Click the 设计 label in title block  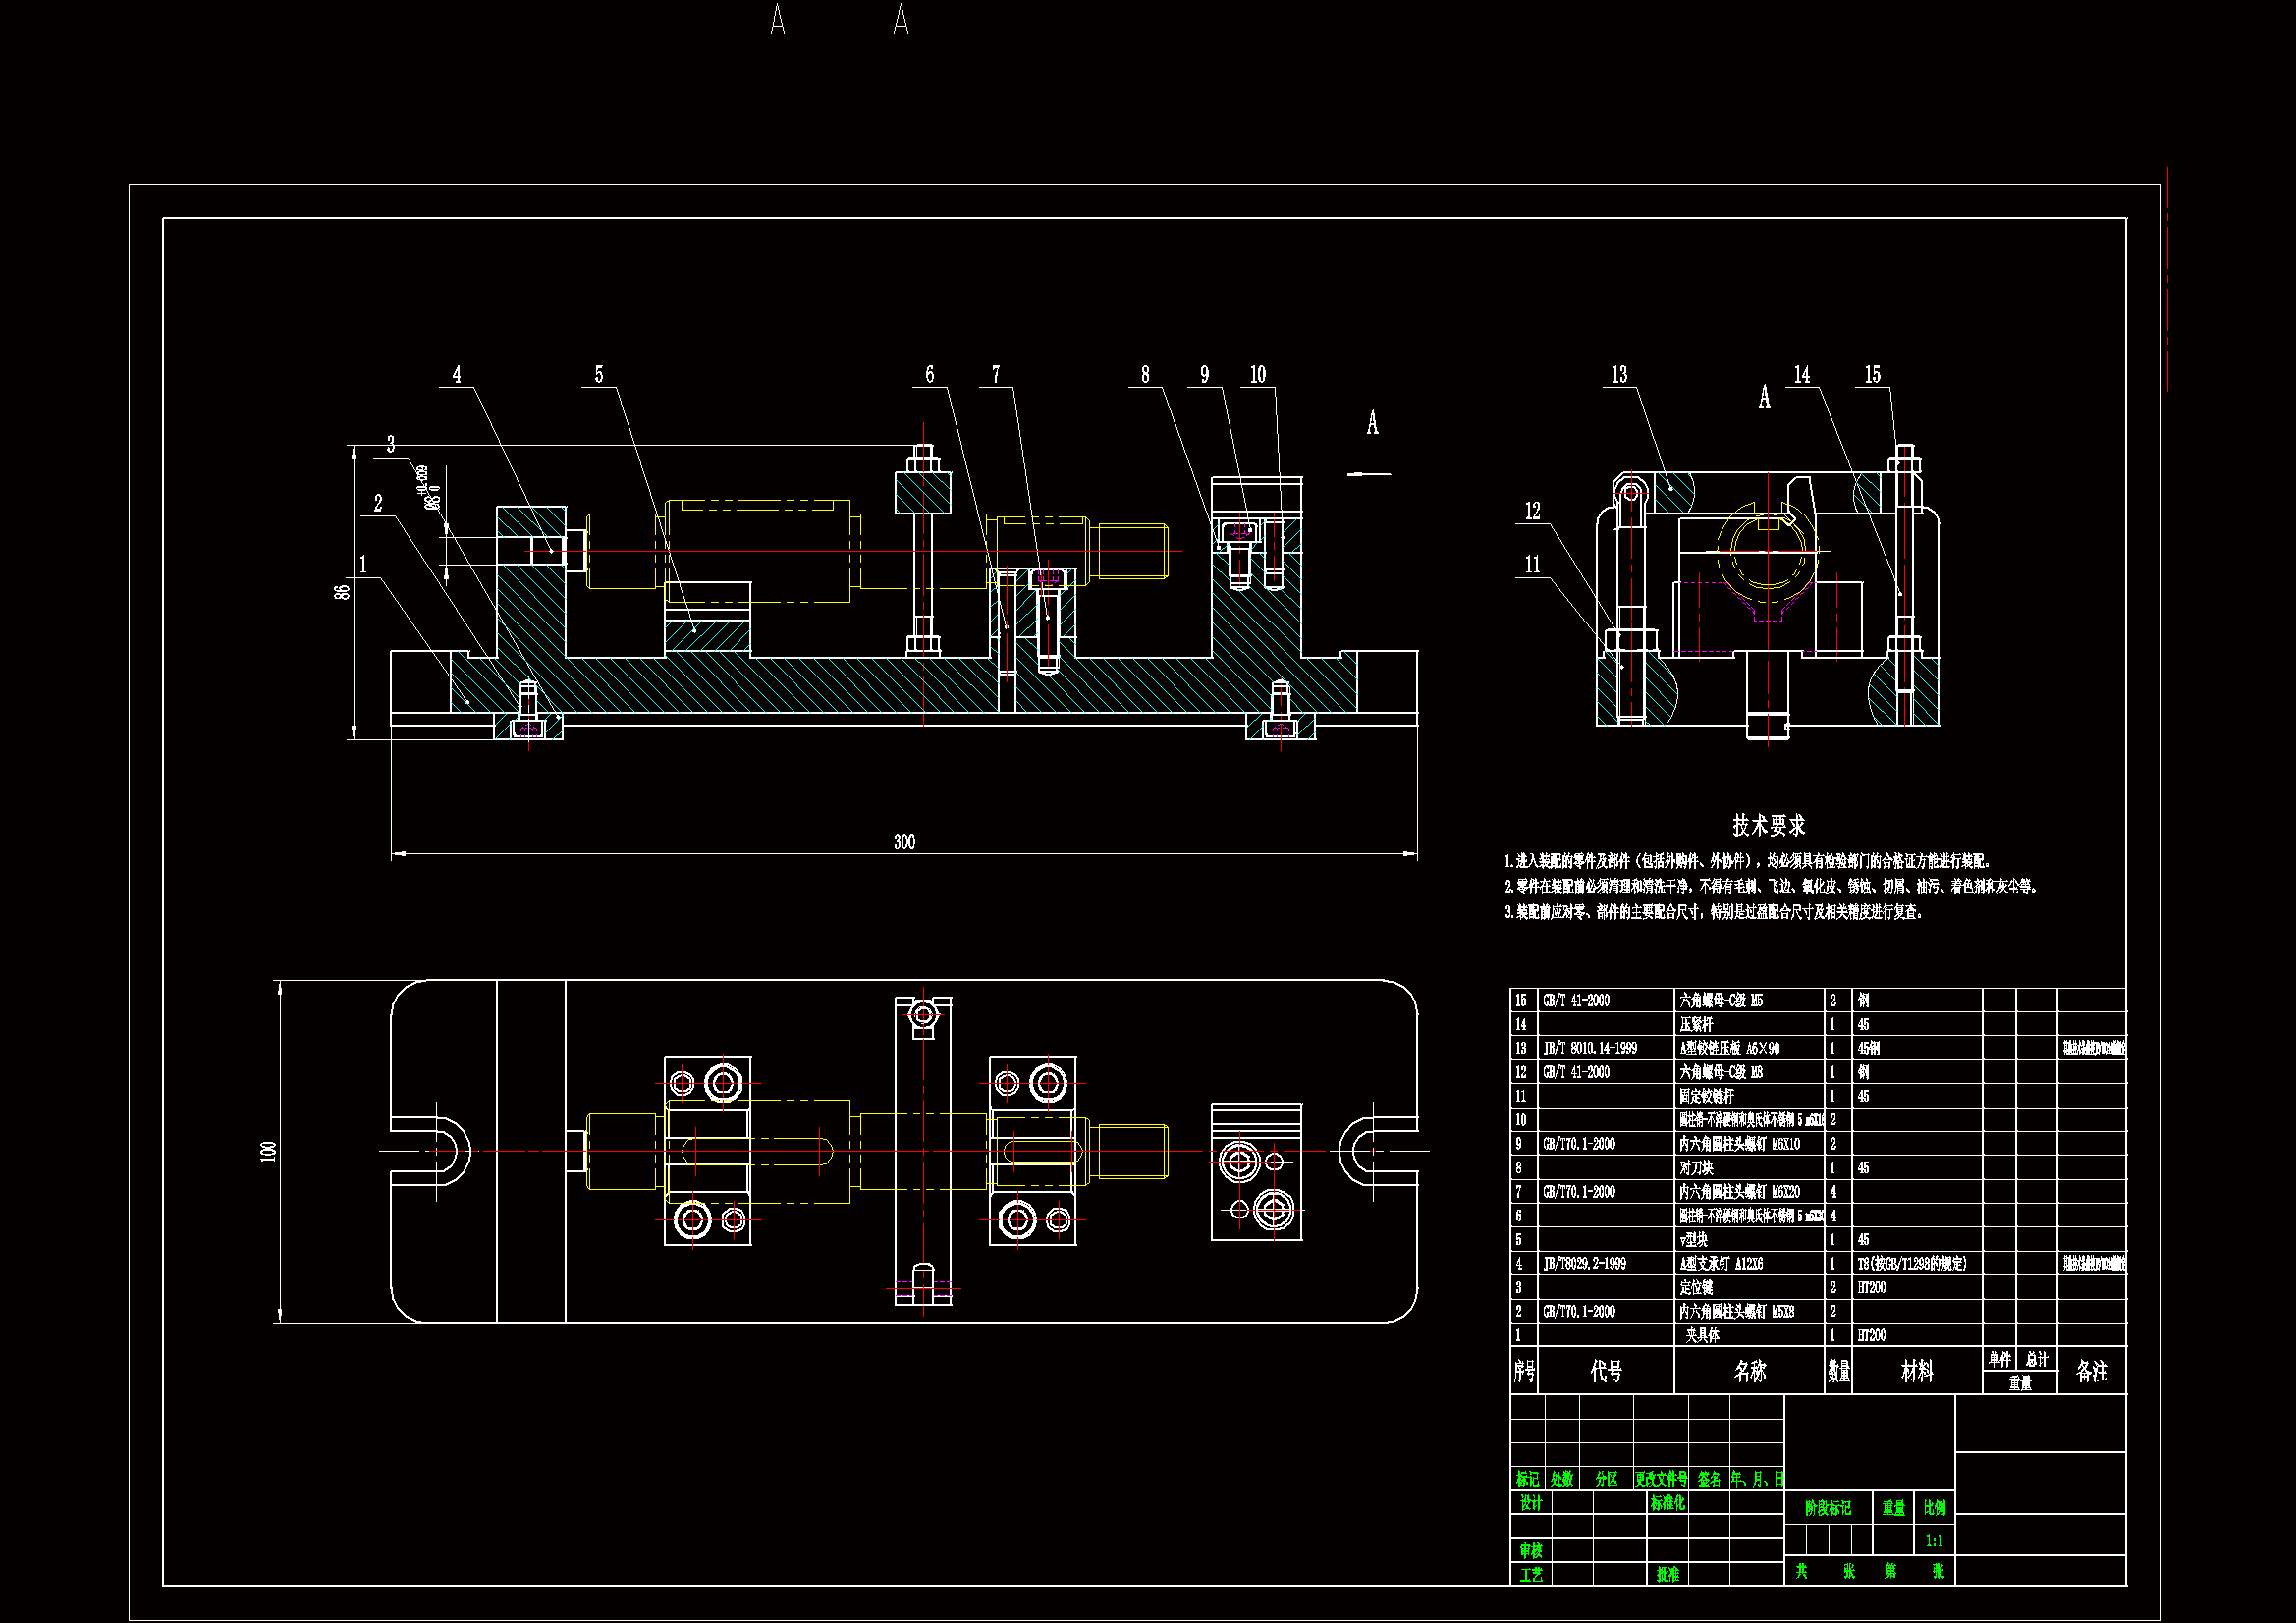coord(1530,1503)
